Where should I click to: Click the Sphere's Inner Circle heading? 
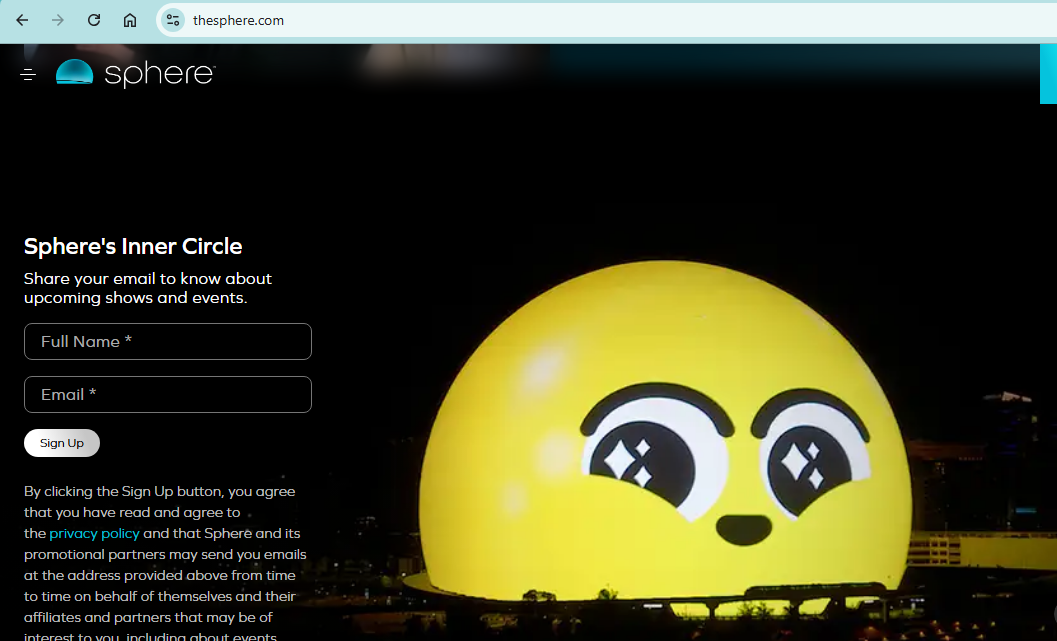[x=133, y=247]
